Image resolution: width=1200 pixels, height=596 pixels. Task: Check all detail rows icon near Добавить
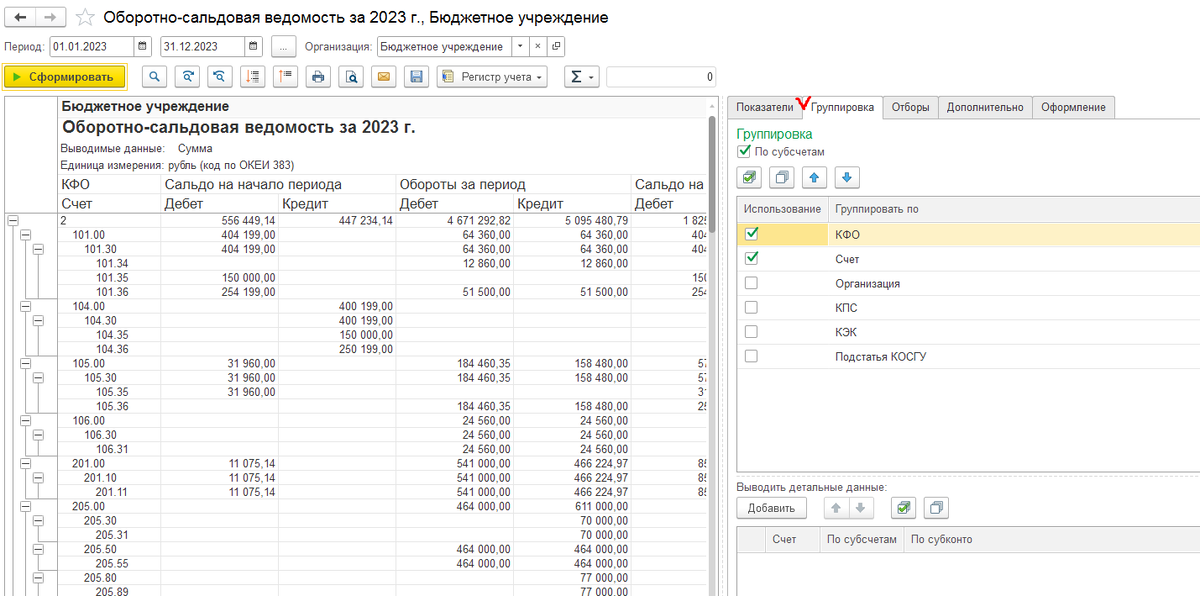[x=903, y=508]
